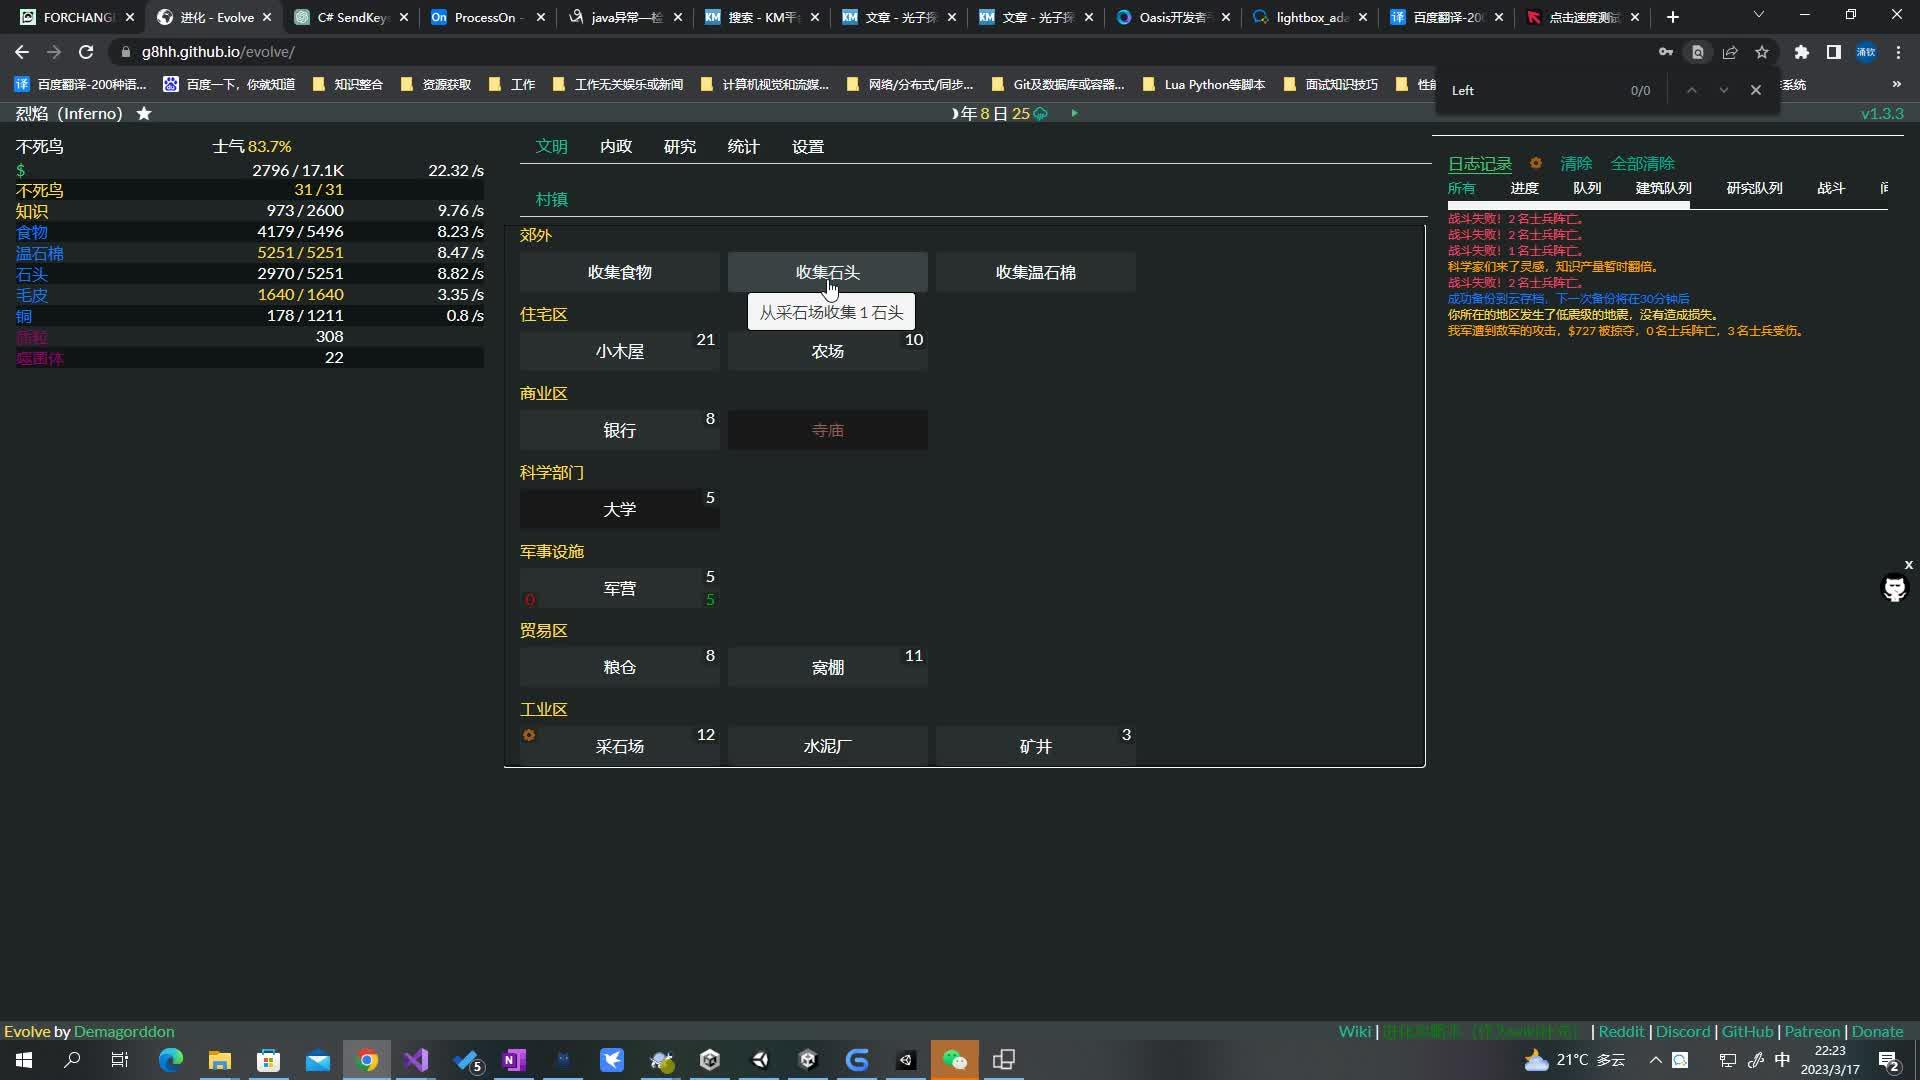Build a 小木屋 cabin

pyautogui.click(x=619, y=352)
